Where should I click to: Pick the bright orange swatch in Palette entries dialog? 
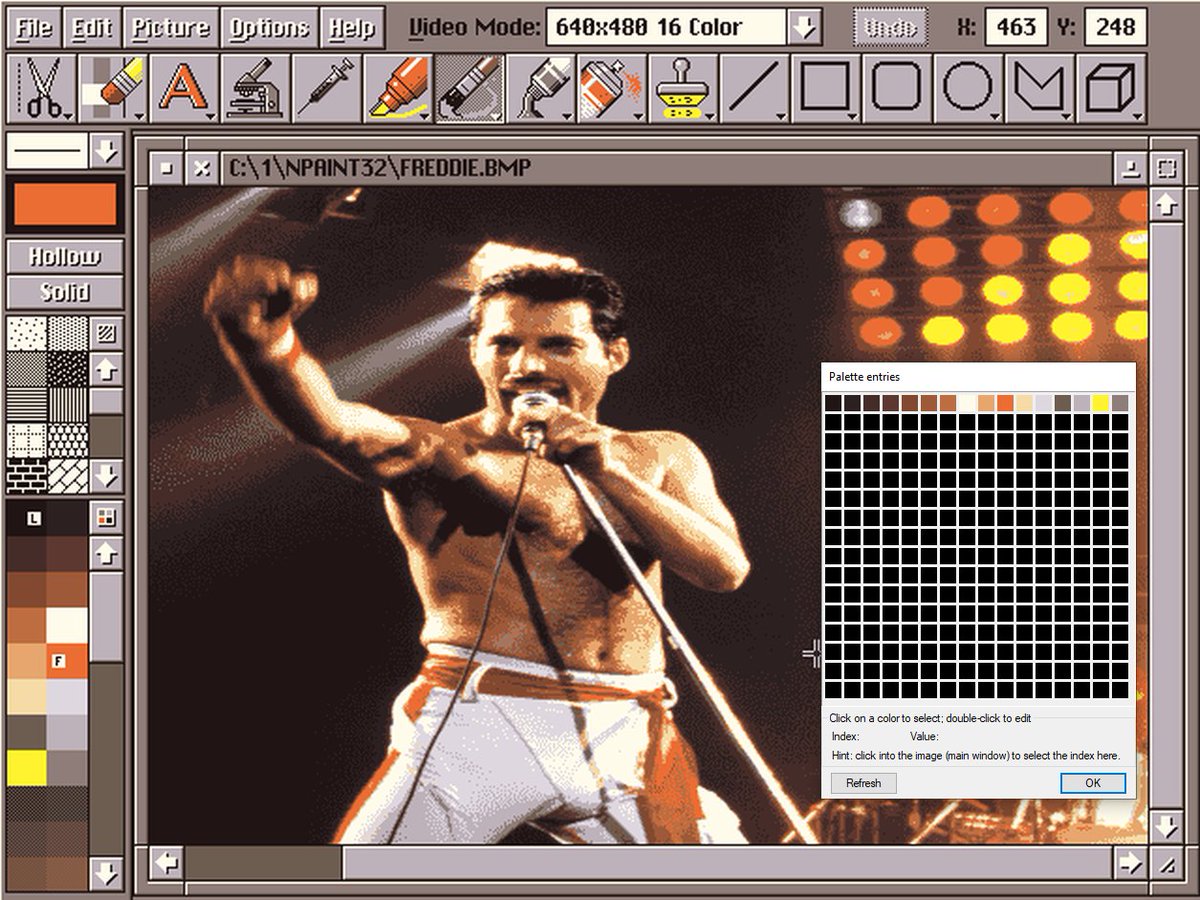[1005, 402]
